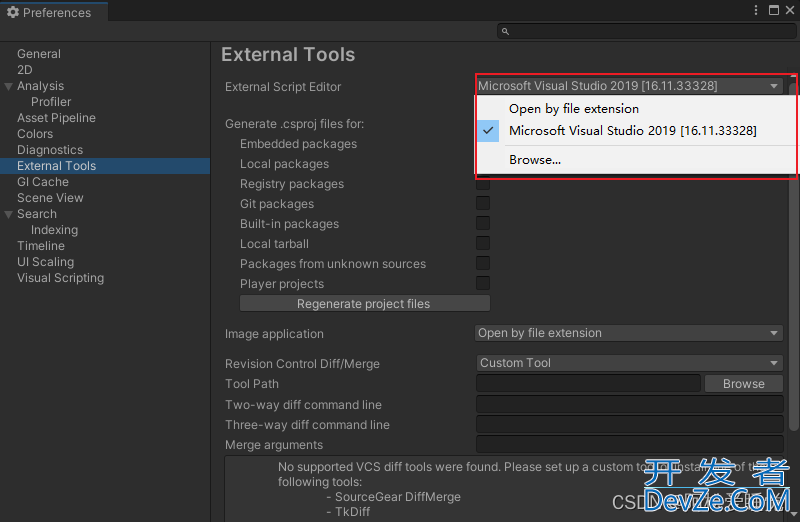
Task: Click the SourceGear DiffMerge text line
Action: (393, 496)
